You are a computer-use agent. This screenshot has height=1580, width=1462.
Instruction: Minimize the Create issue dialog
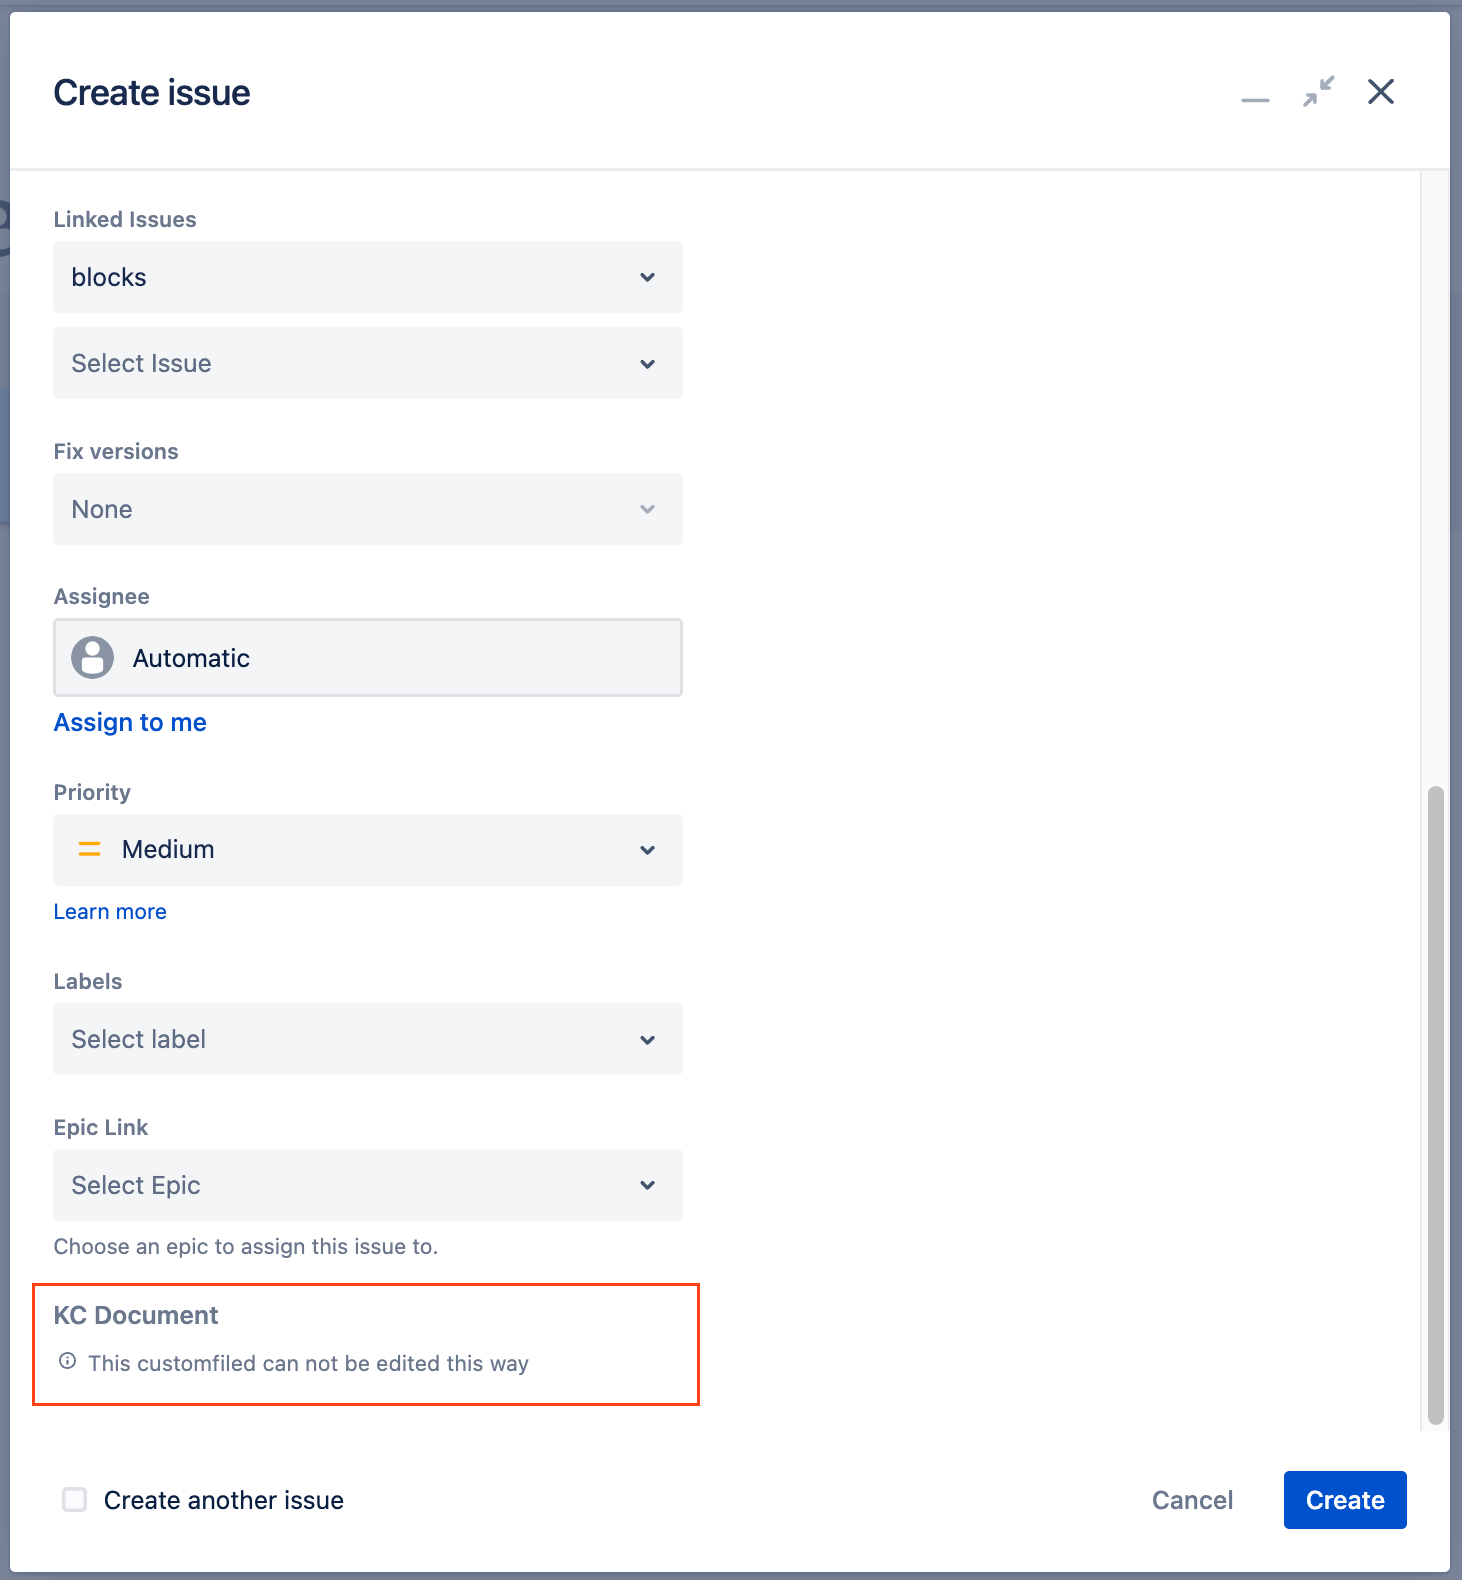[x=1255, y=100]
